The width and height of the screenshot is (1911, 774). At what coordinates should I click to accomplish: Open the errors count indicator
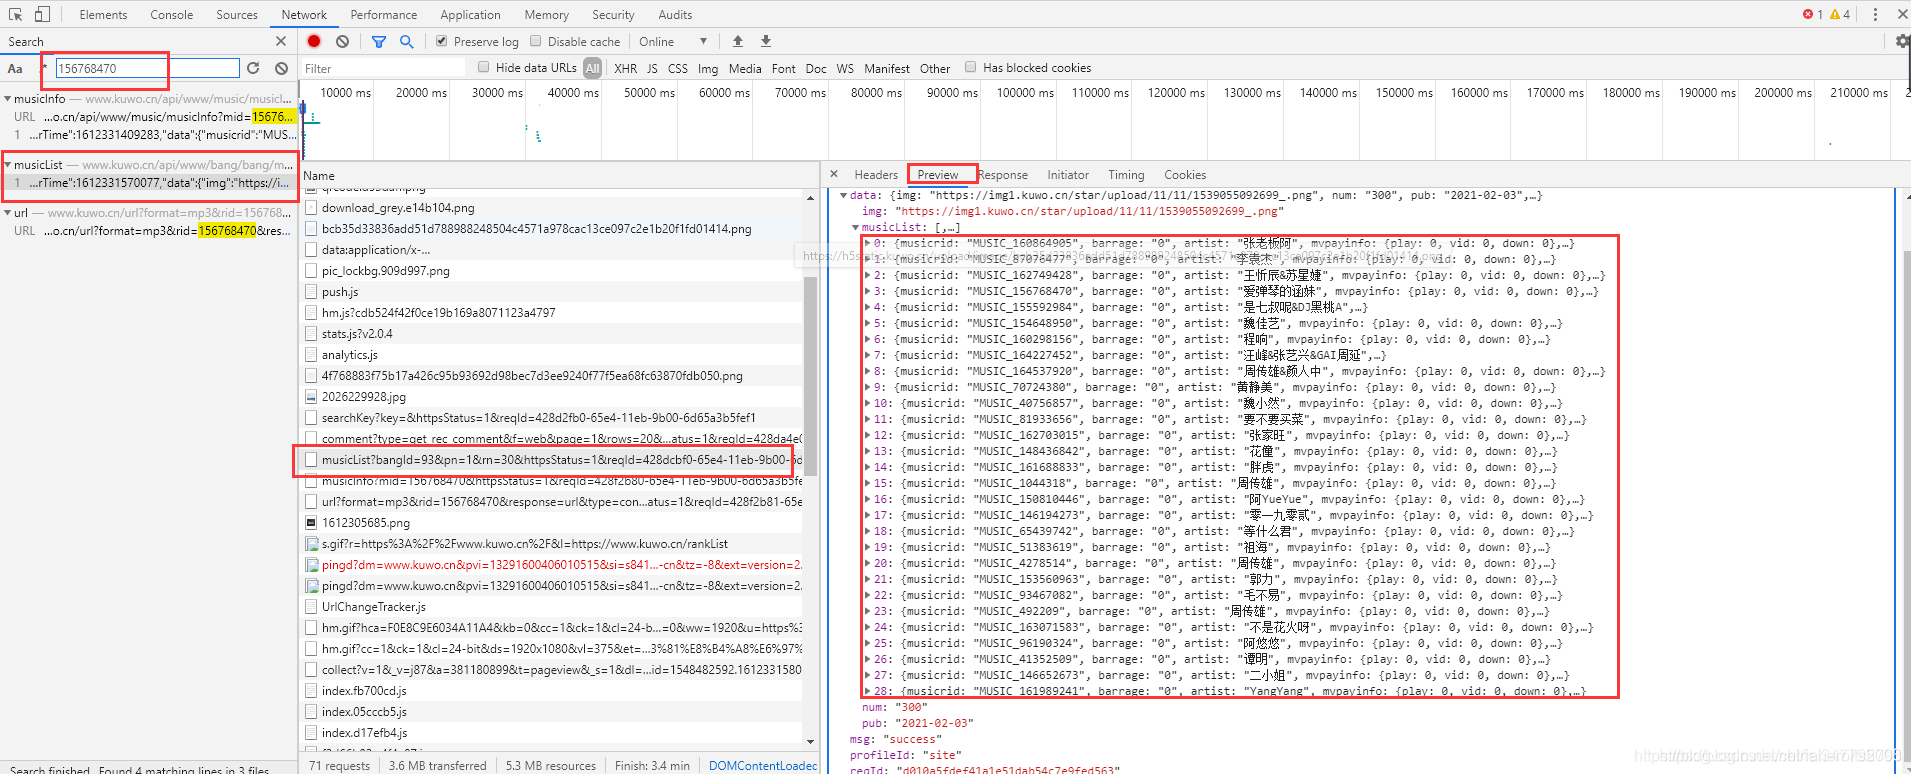(1812, 14)
